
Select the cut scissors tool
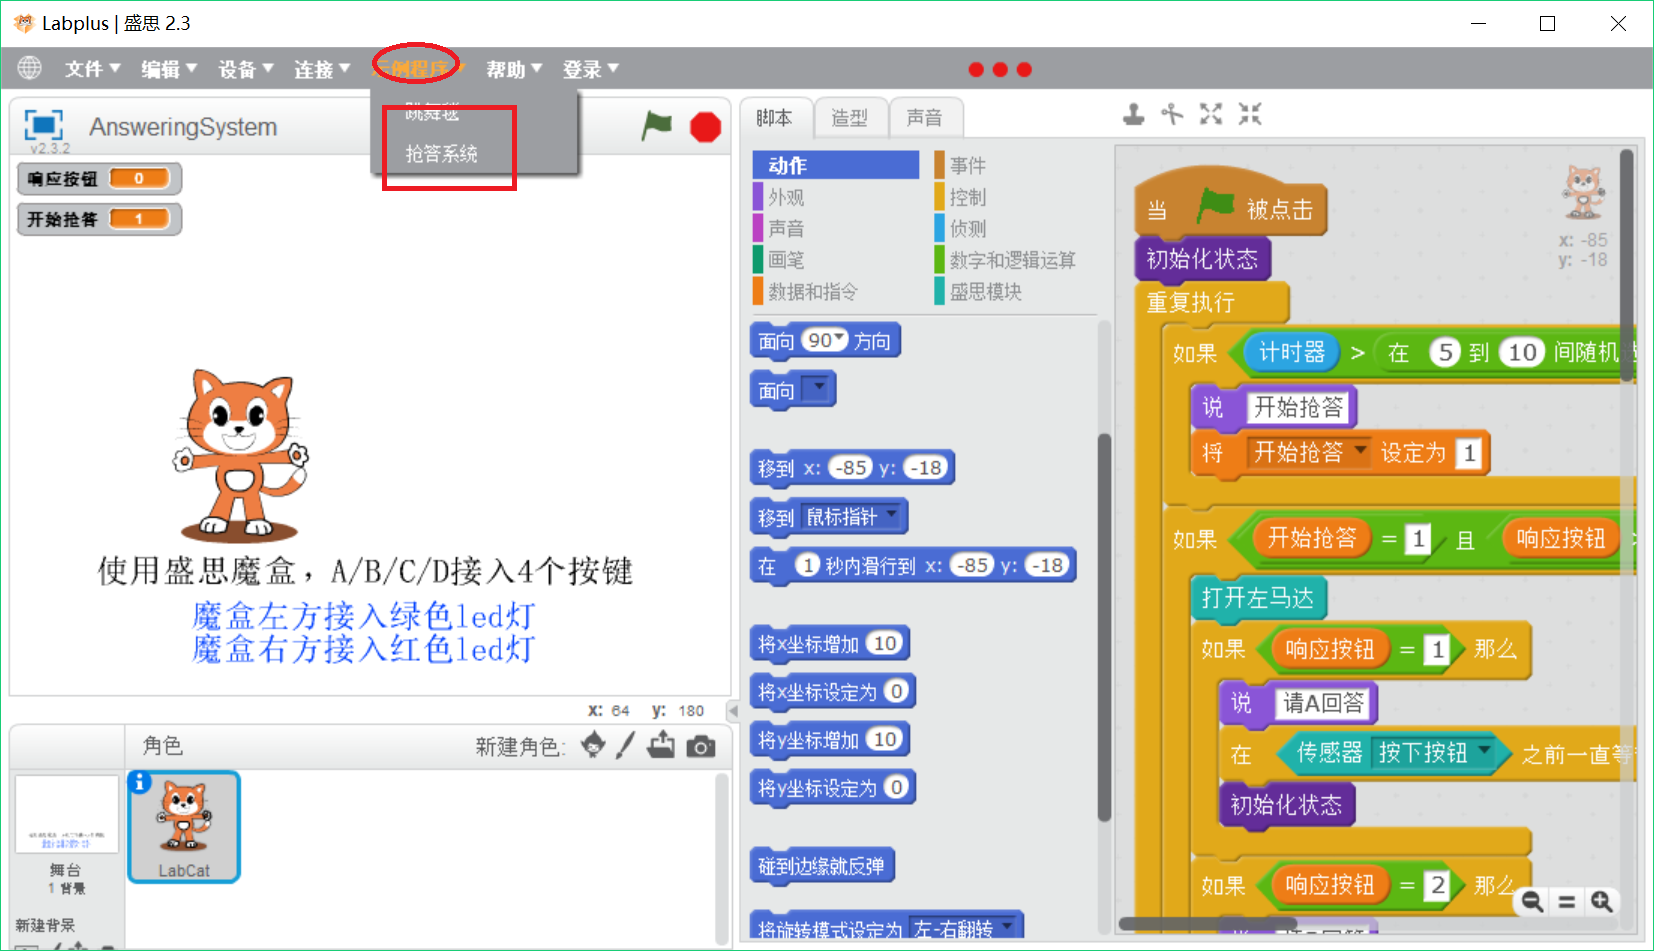coord(1172,114)
